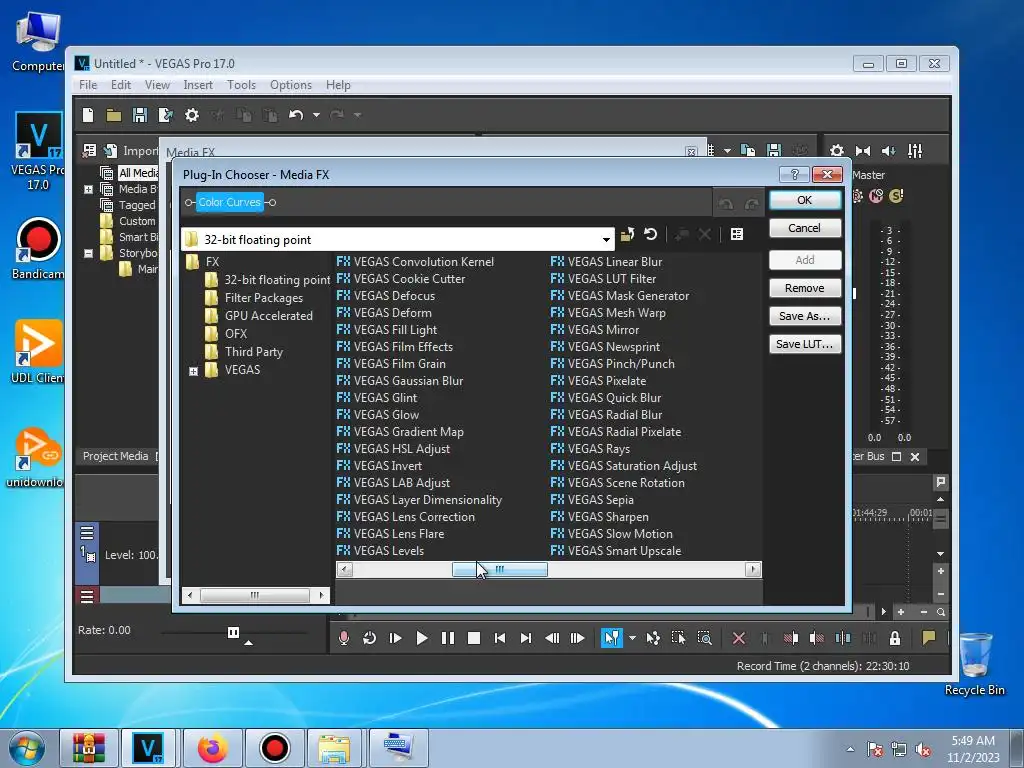Click the Undo arrow icon
The width and height of the screenshot is (1024, 768).
coord(296,115)
